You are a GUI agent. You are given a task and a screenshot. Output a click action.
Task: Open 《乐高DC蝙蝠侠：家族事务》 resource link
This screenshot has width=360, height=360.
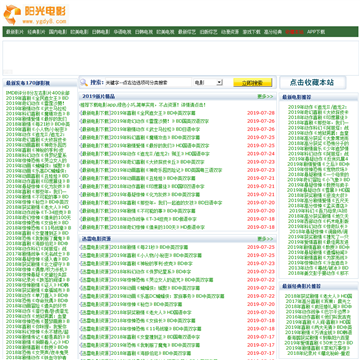click(x=167, y=296)
